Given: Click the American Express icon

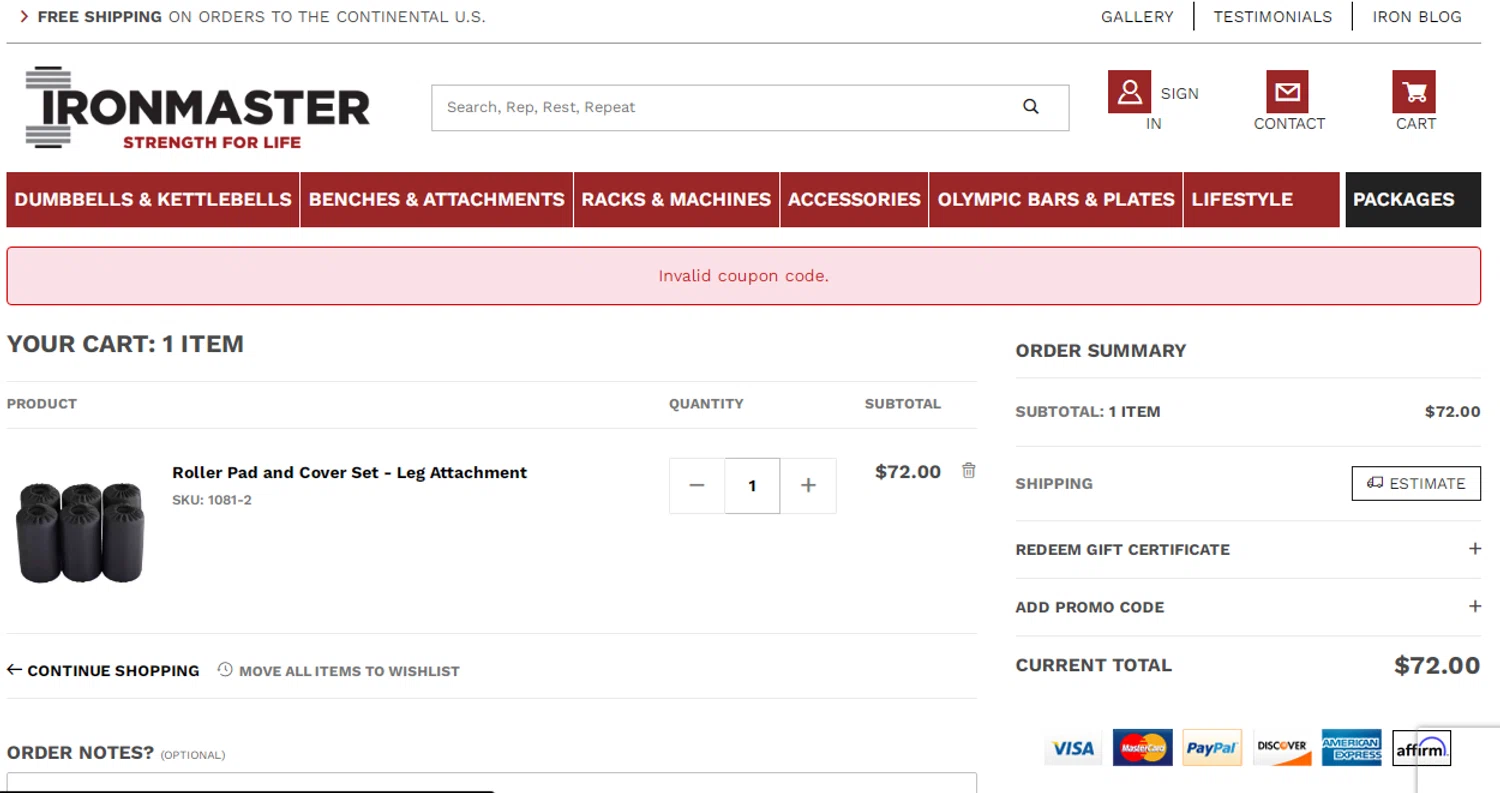Looking at the screenshot, I should 1351,748.
